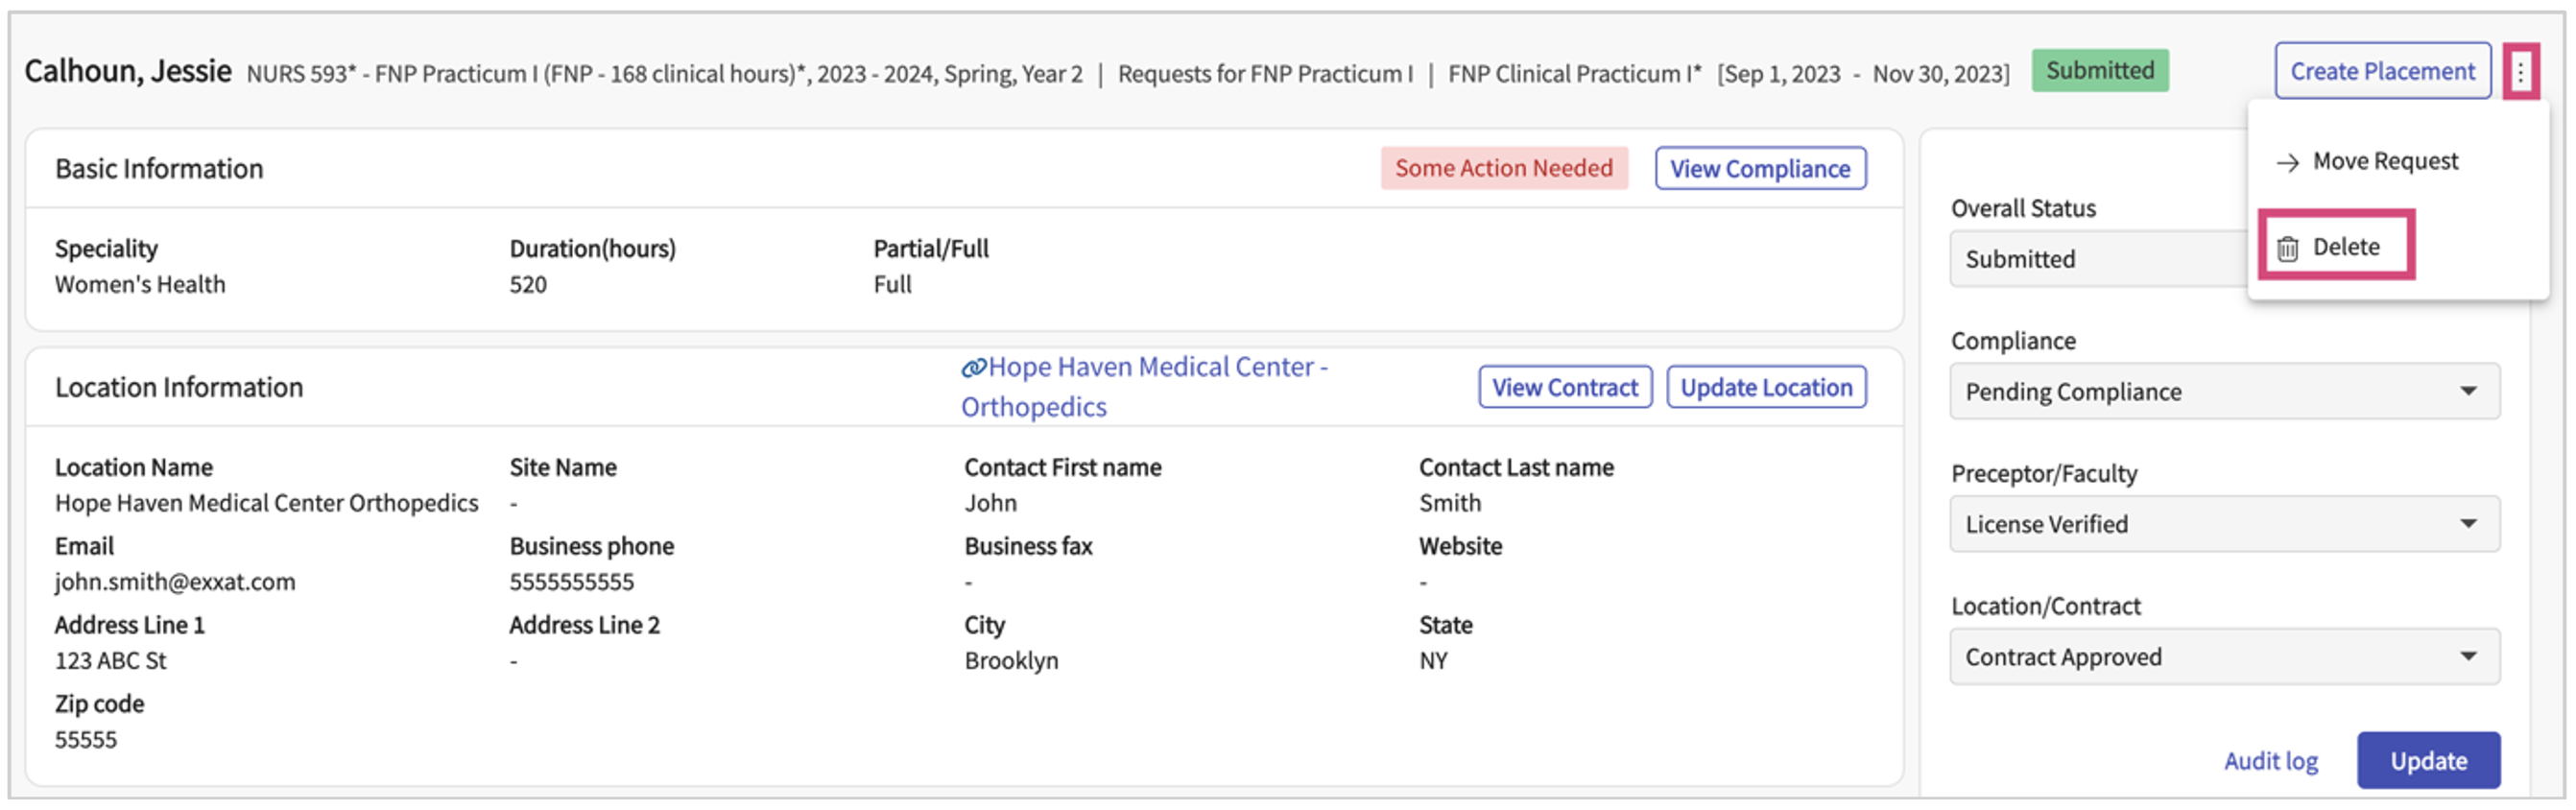Click the student name Calhoun, Jessie
This screenshot has width=2576, height=810.
click(128, 72)
